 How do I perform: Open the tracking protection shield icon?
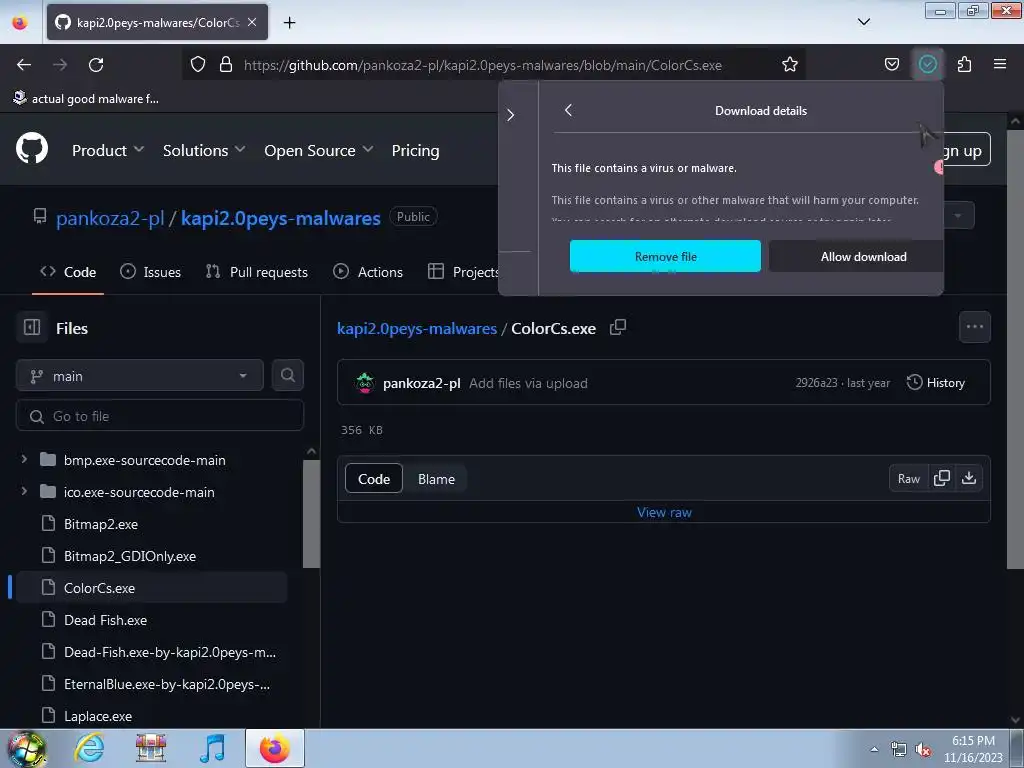click(198, 64)
